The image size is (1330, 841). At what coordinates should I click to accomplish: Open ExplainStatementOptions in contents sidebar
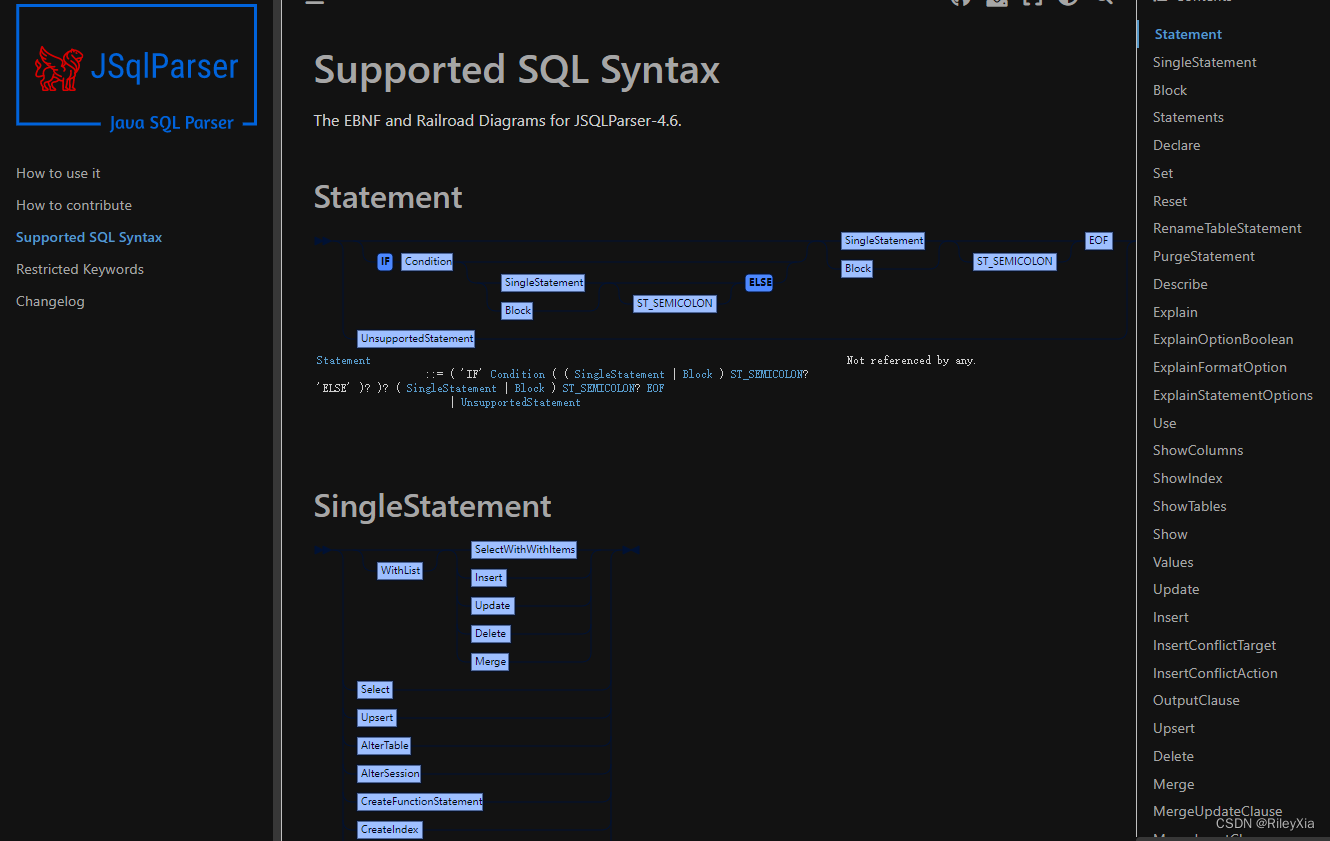tap(1232, 395)
